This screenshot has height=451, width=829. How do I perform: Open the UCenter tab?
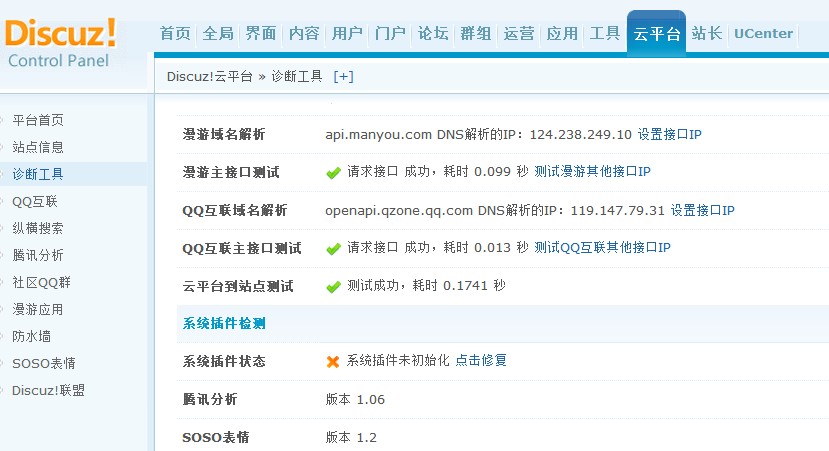coord(763,34)
